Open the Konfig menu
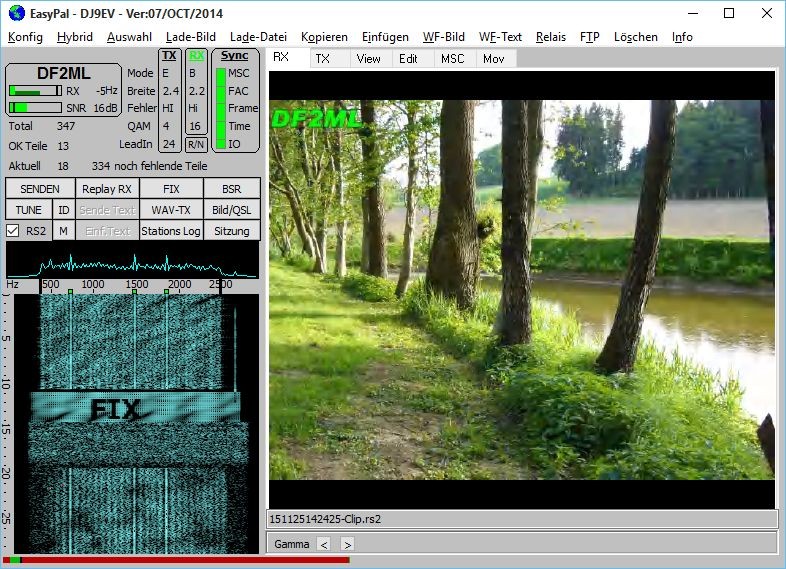The width and height of the screenshot is (786, 569). tap(25, 37)
